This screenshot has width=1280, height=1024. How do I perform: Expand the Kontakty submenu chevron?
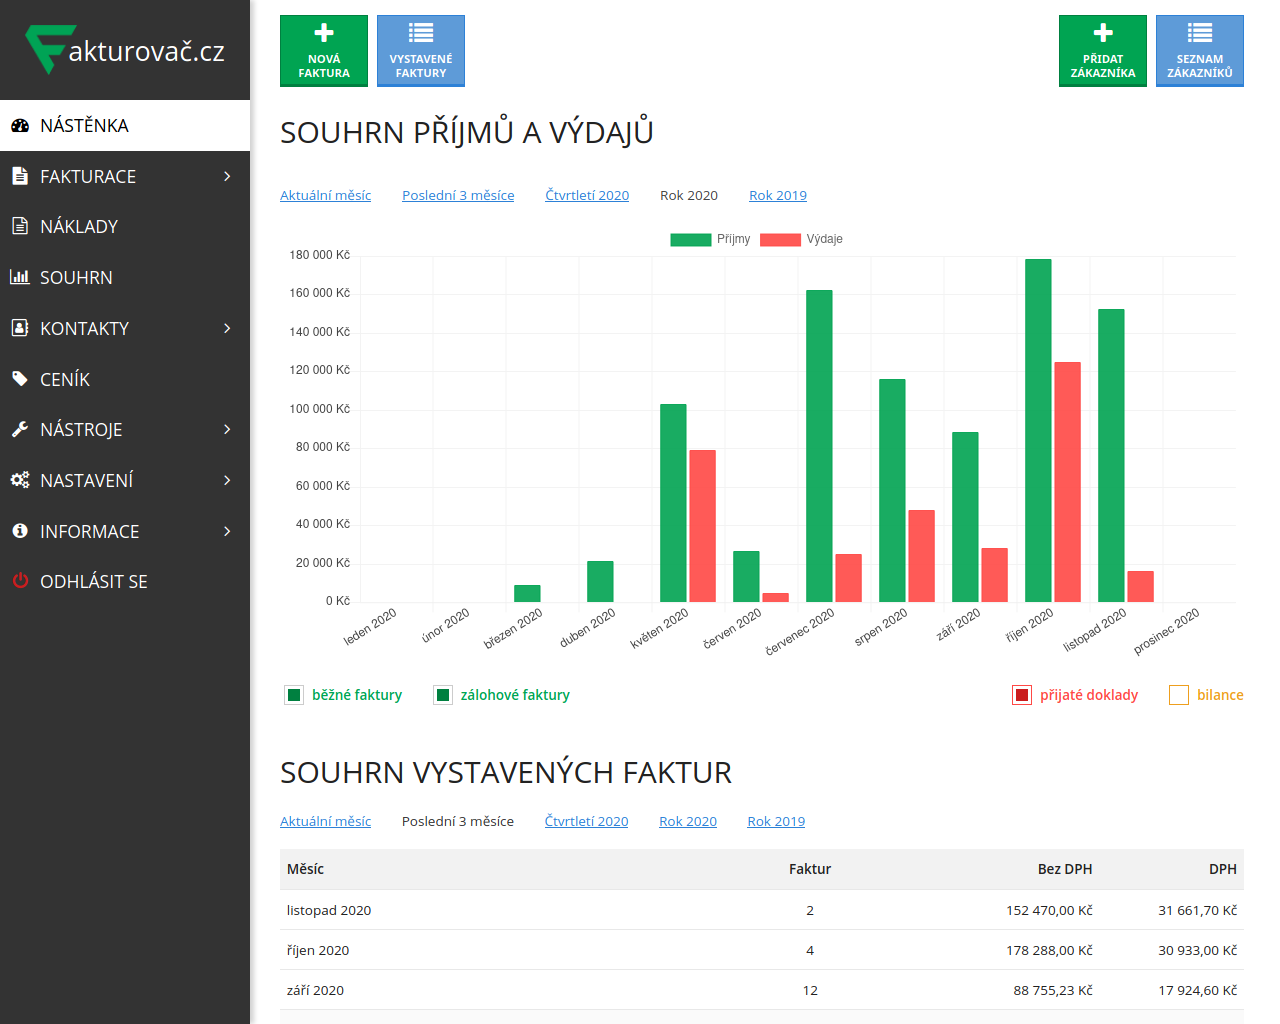point(227,328)
